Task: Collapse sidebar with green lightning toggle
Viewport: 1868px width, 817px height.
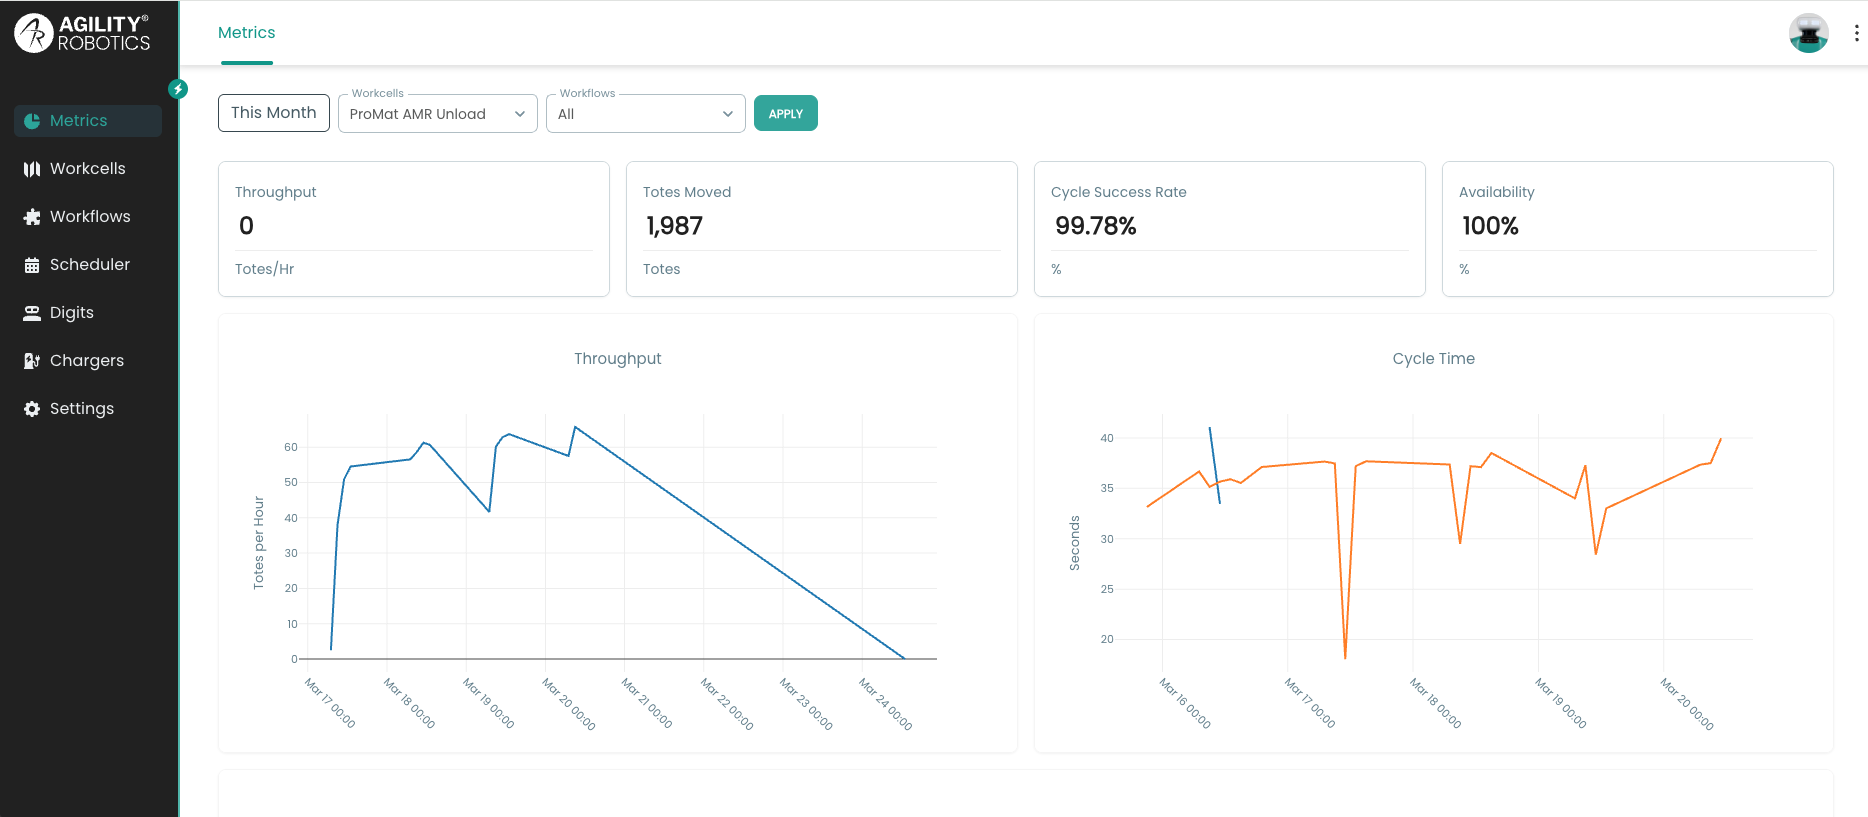Action: [178, 89]
